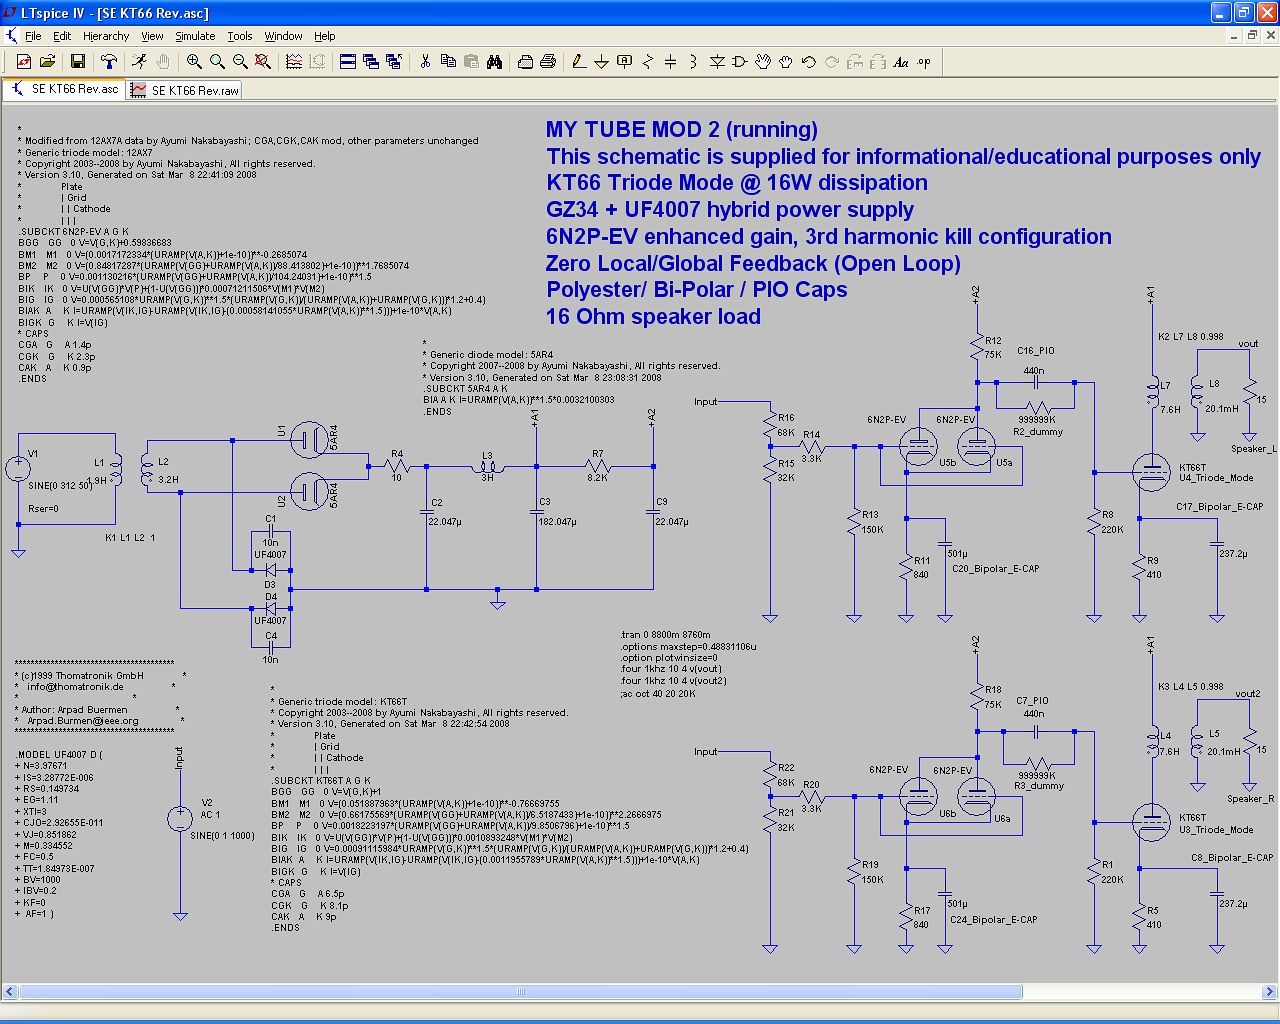1280x1024 pixels.
Task: Select the Drag hand tool
Action: 786,62
